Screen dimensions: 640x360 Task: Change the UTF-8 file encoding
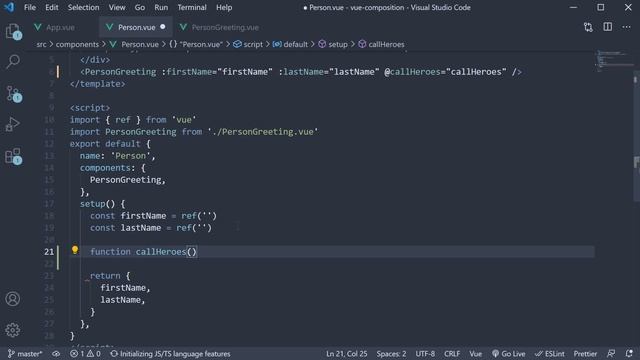coord(425,354)
